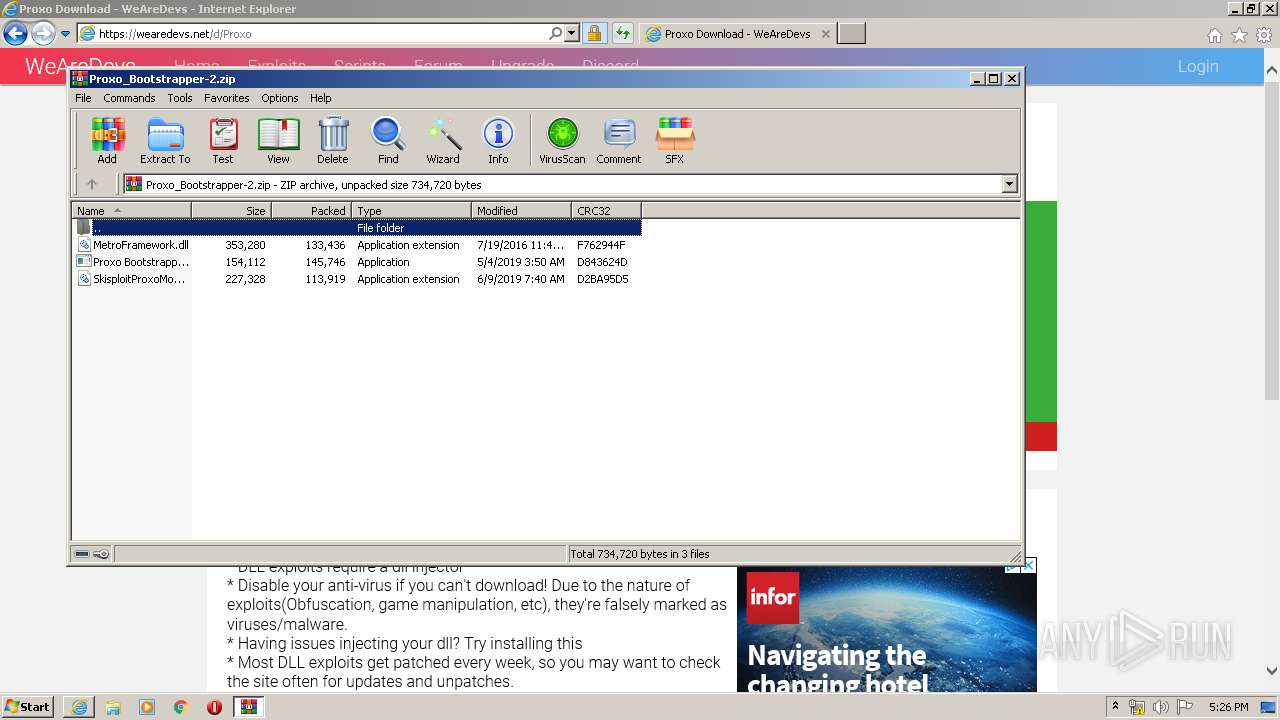
Task: Click the refresh page icon
Action: [623, 33]
